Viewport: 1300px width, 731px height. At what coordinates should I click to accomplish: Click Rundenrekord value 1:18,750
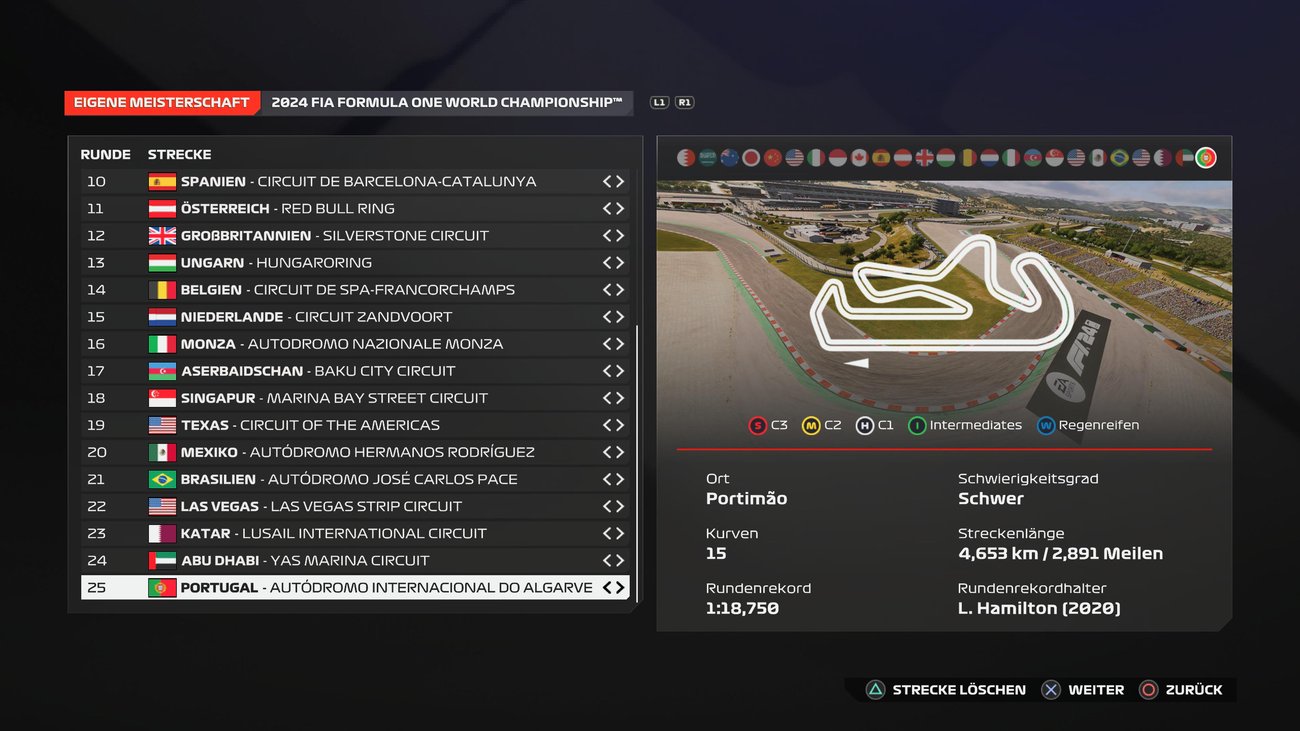coord(742,608)
